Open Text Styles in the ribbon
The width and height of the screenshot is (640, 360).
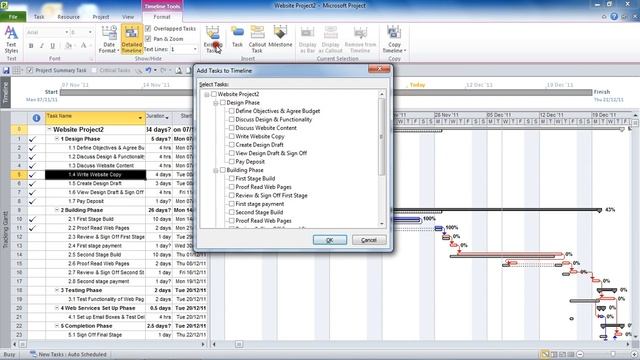click(x=11, y=39)
